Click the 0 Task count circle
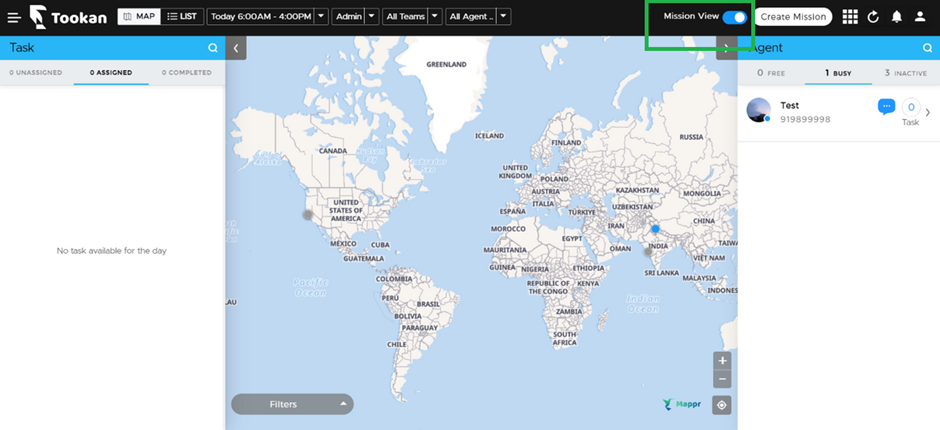The width and height of the screenshot is (940, 430). [911, 107]
